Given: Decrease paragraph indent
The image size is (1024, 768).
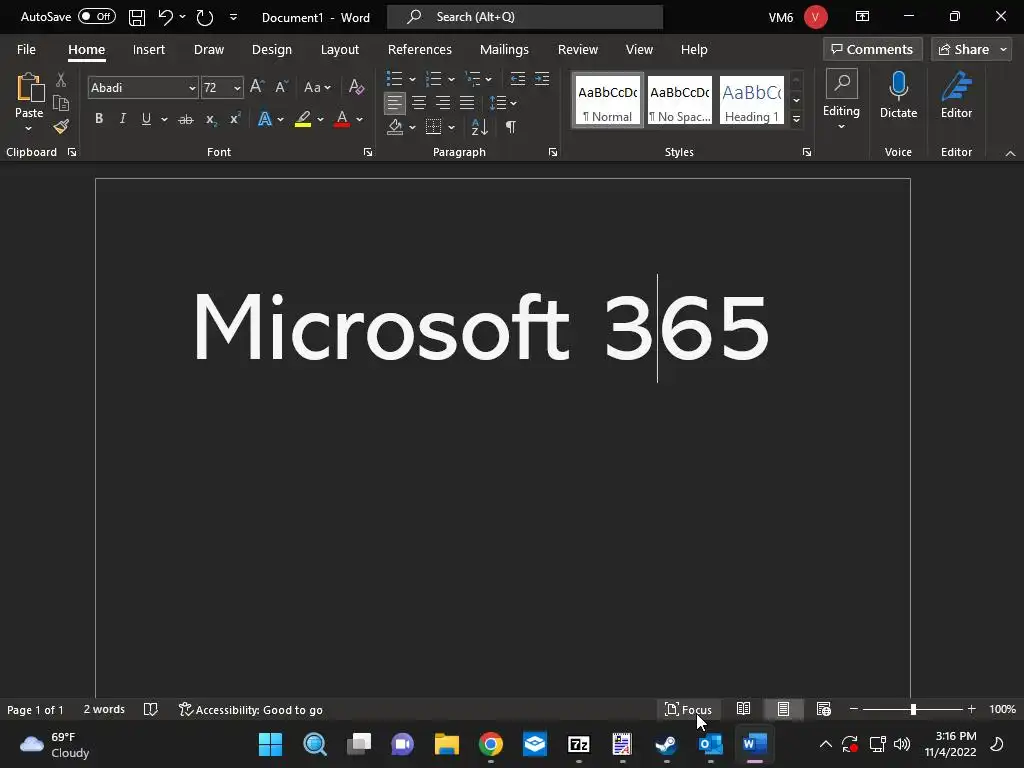Looking at the screenshot, I should tap(518, 79).
